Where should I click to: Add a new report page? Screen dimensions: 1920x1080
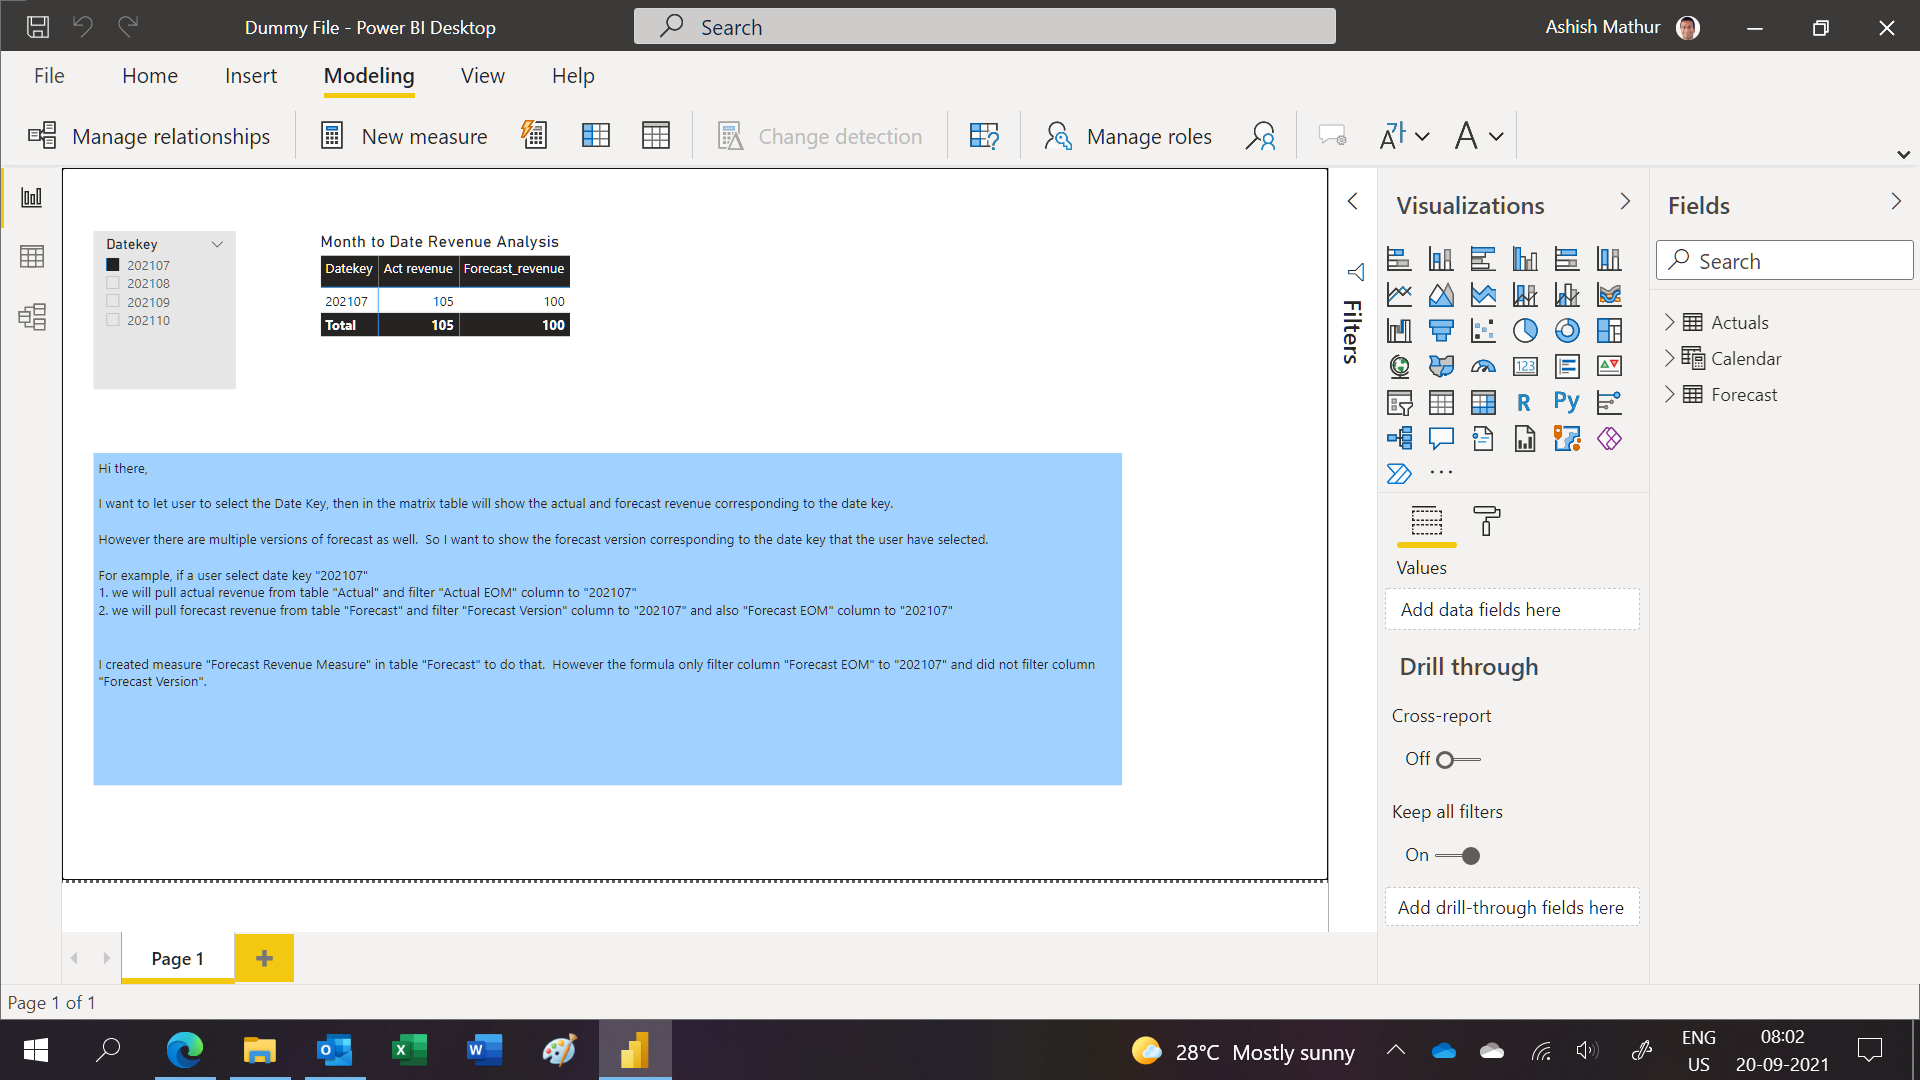point(264,958)
